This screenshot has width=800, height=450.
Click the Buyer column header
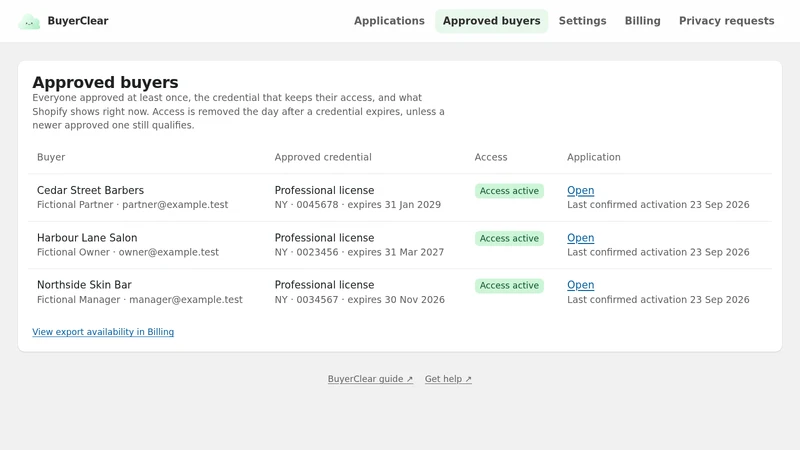point(51,157)
